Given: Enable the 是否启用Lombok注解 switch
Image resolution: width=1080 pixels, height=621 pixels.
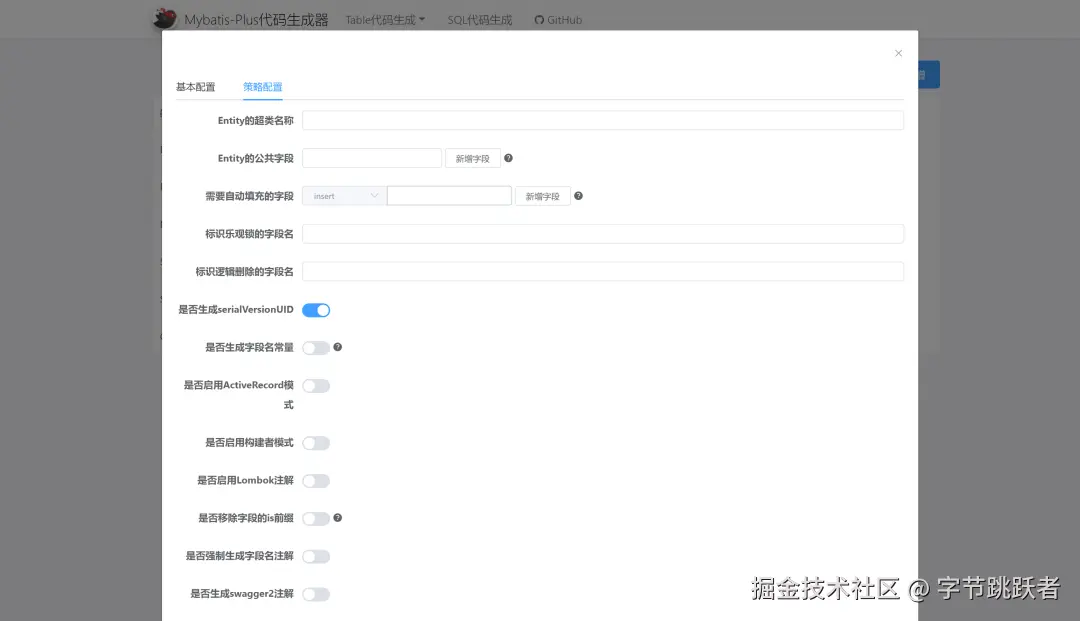Looking at the screenshot, I should pos(316,480).
